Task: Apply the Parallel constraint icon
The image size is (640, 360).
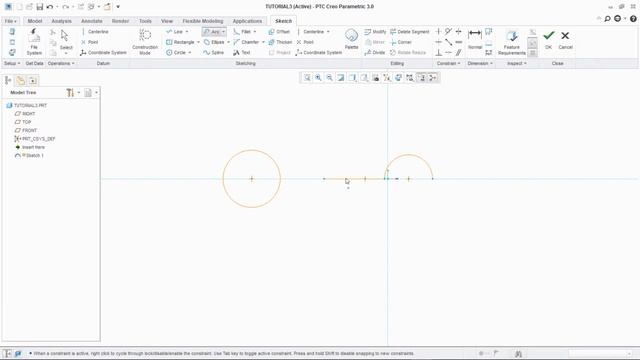Action: coord(459,53)
